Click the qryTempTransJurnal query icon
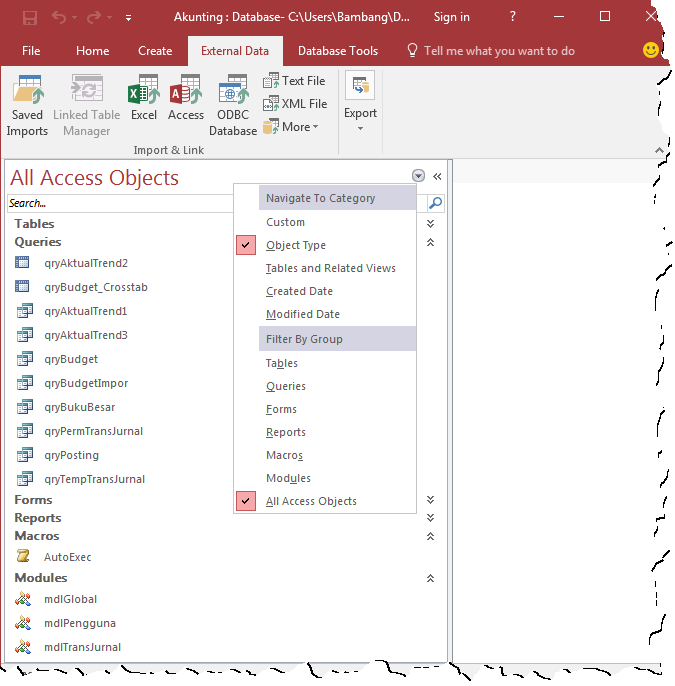Viewport: 675px width, 686px height. pyautogui.click(x=24, y=479)
